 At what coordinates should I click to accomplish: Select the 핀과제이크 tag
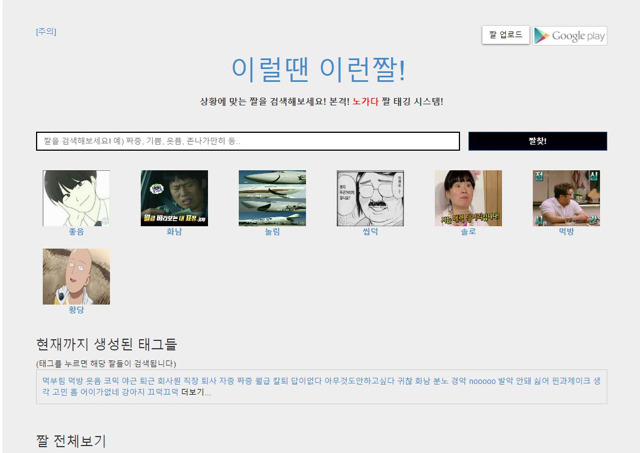[571, 381]
